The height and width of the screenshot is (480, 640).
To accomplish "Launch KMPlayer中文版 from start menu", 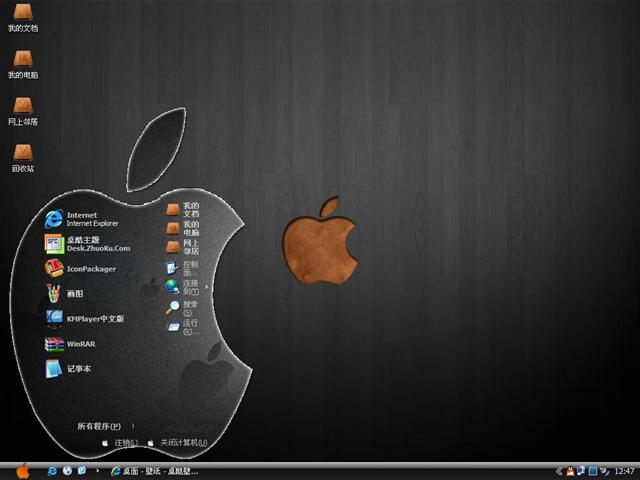I will coord(84,318).
